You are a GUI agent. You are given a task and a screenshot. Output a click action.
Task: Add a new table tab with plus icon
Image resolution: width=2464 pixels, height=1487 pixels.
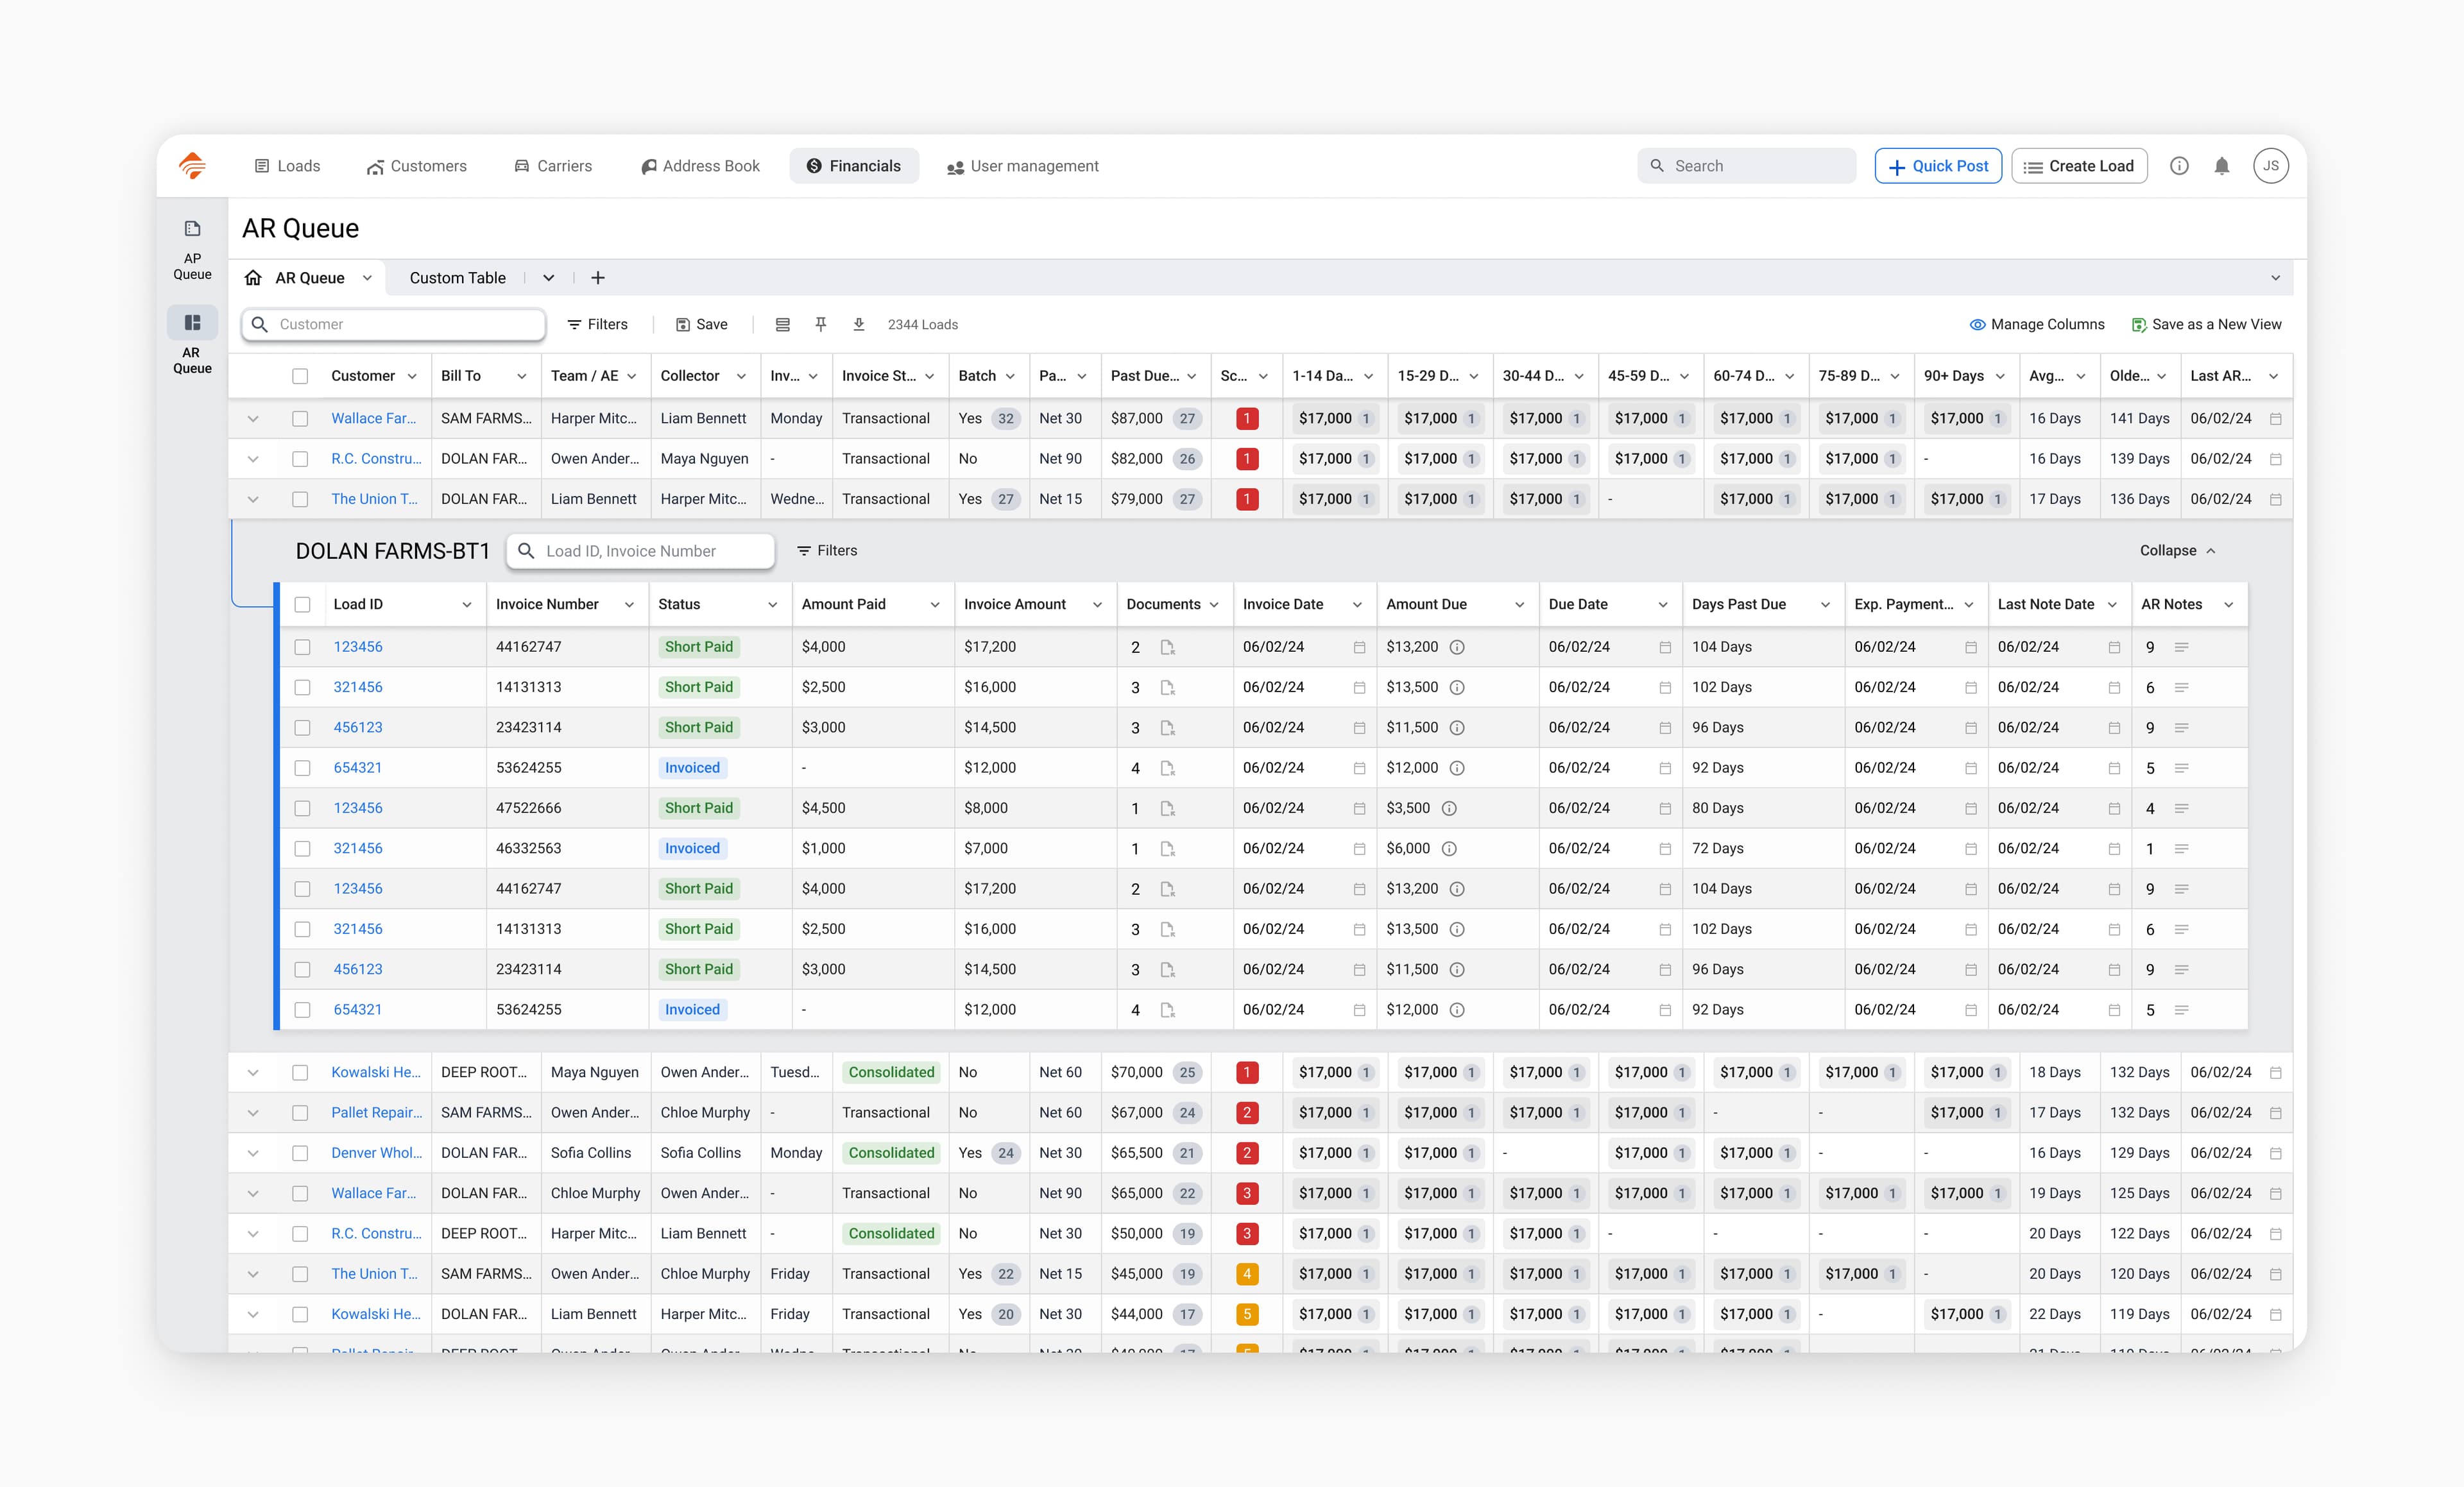coord(598,278)
